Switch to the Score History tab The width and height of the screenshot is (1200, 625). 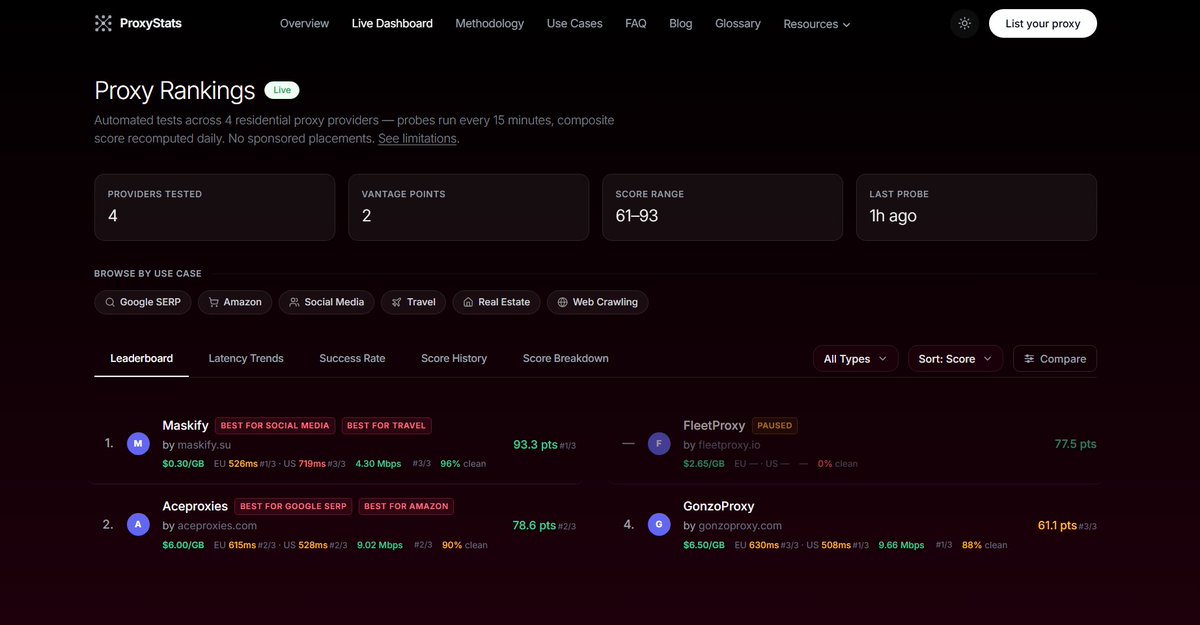tap(454, 358)
